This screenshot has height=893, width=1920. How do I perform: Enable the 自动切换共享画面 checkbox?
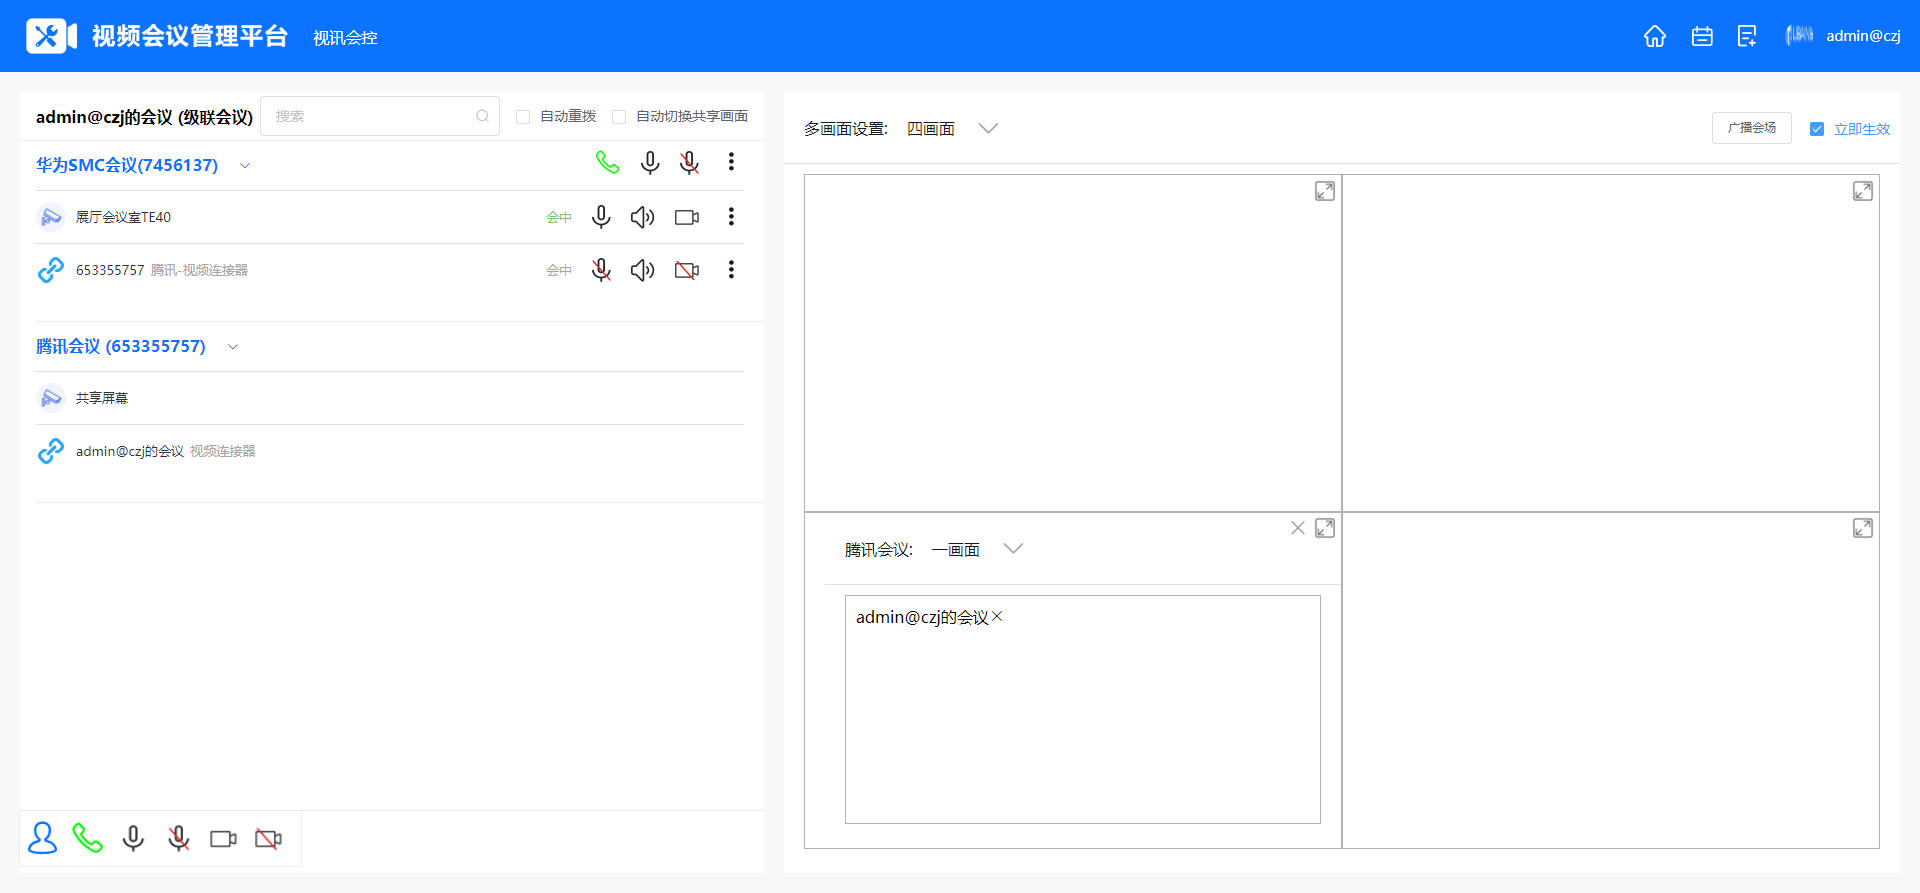tap(619, 117)
